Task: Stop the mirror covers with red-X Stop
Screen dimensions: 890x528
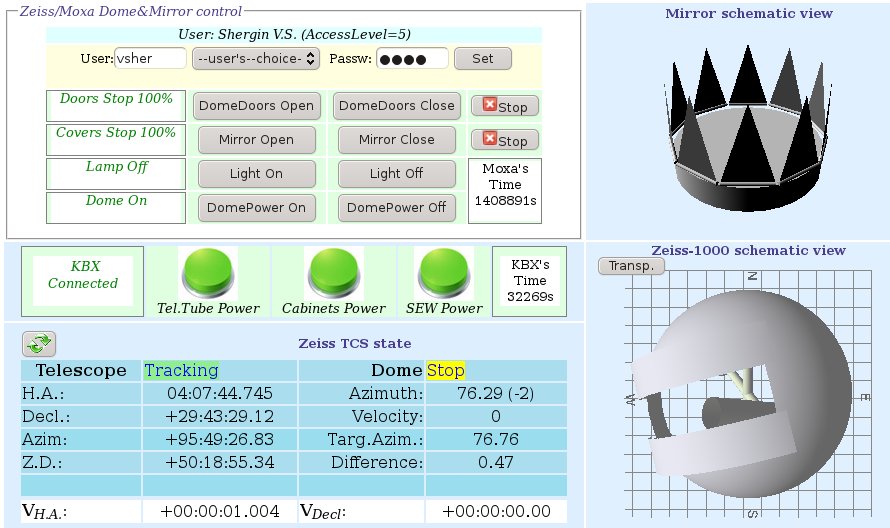Action: point(505,140)
